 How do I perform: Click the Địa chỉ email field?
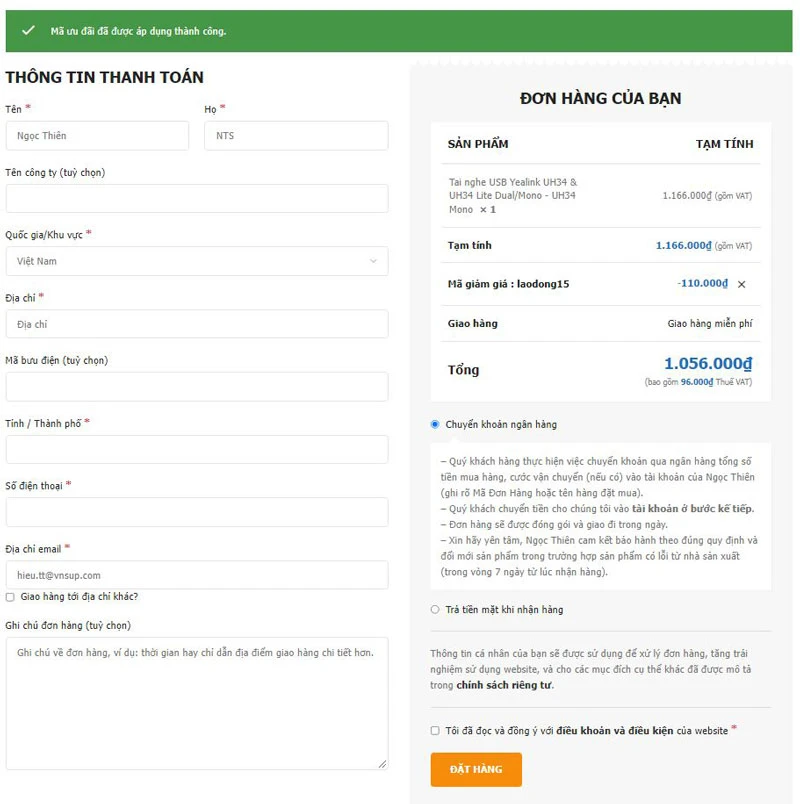[197, 575]
